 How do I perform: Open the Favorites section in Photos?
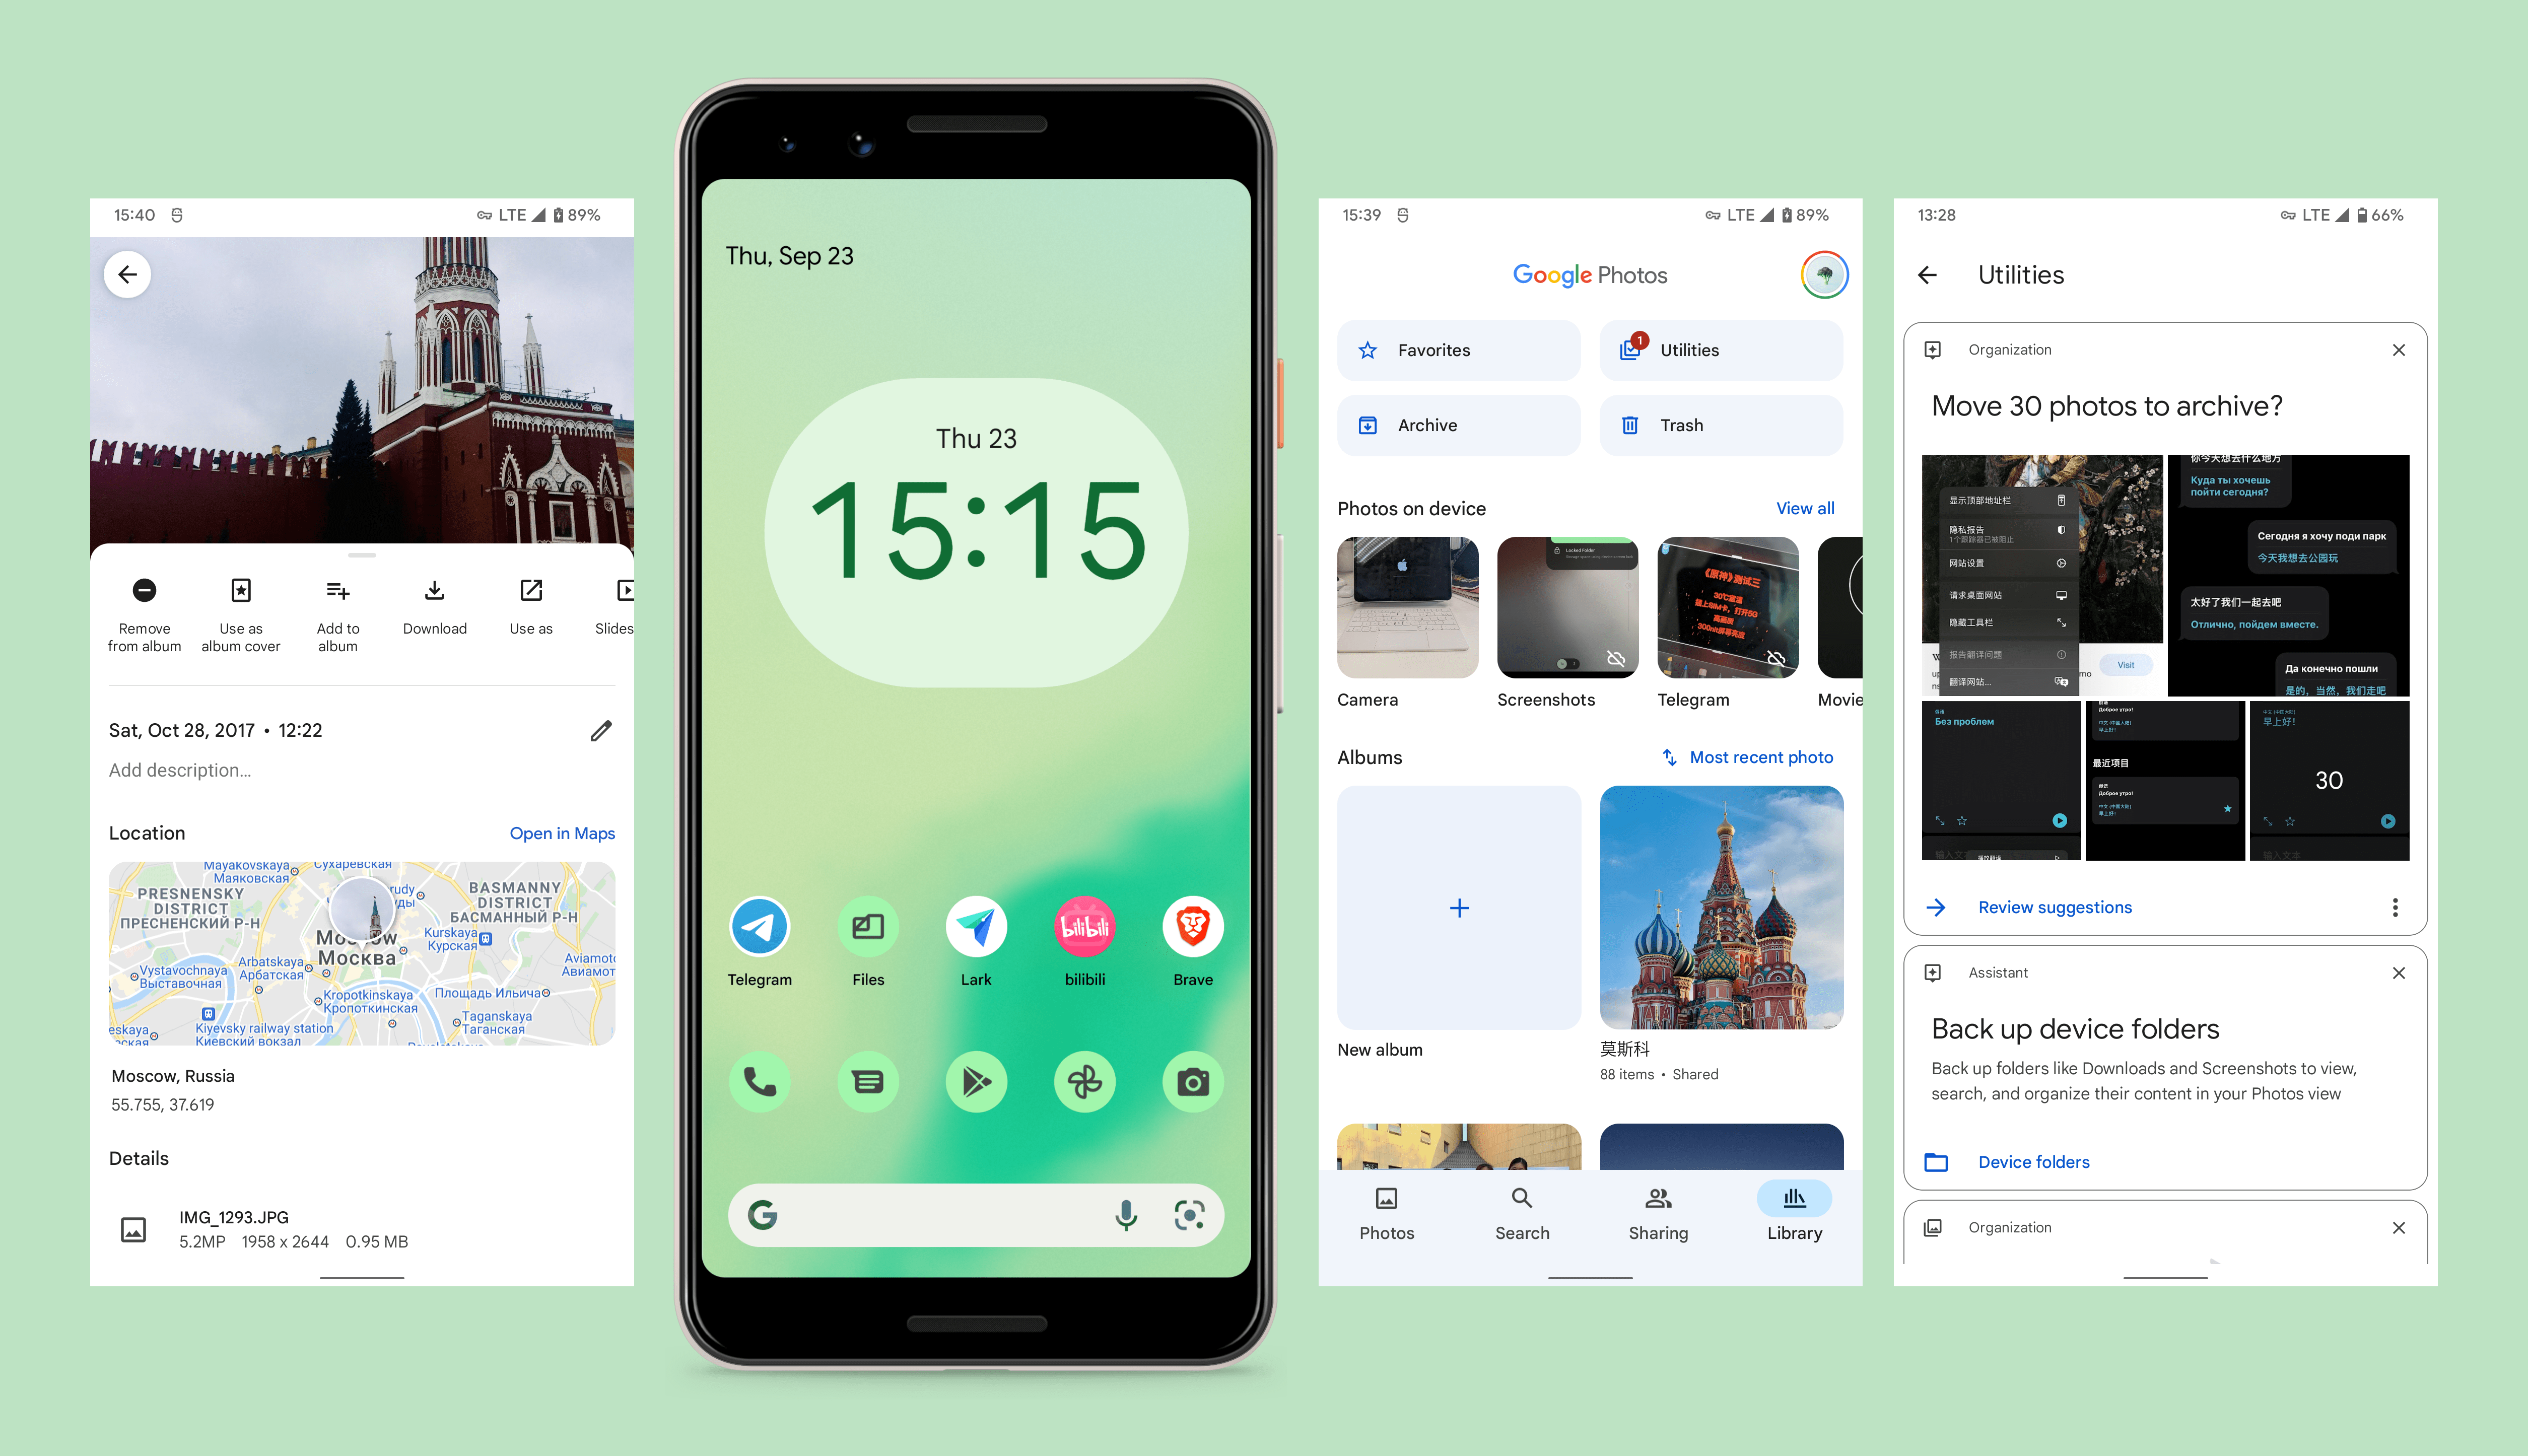point(1459,351)
